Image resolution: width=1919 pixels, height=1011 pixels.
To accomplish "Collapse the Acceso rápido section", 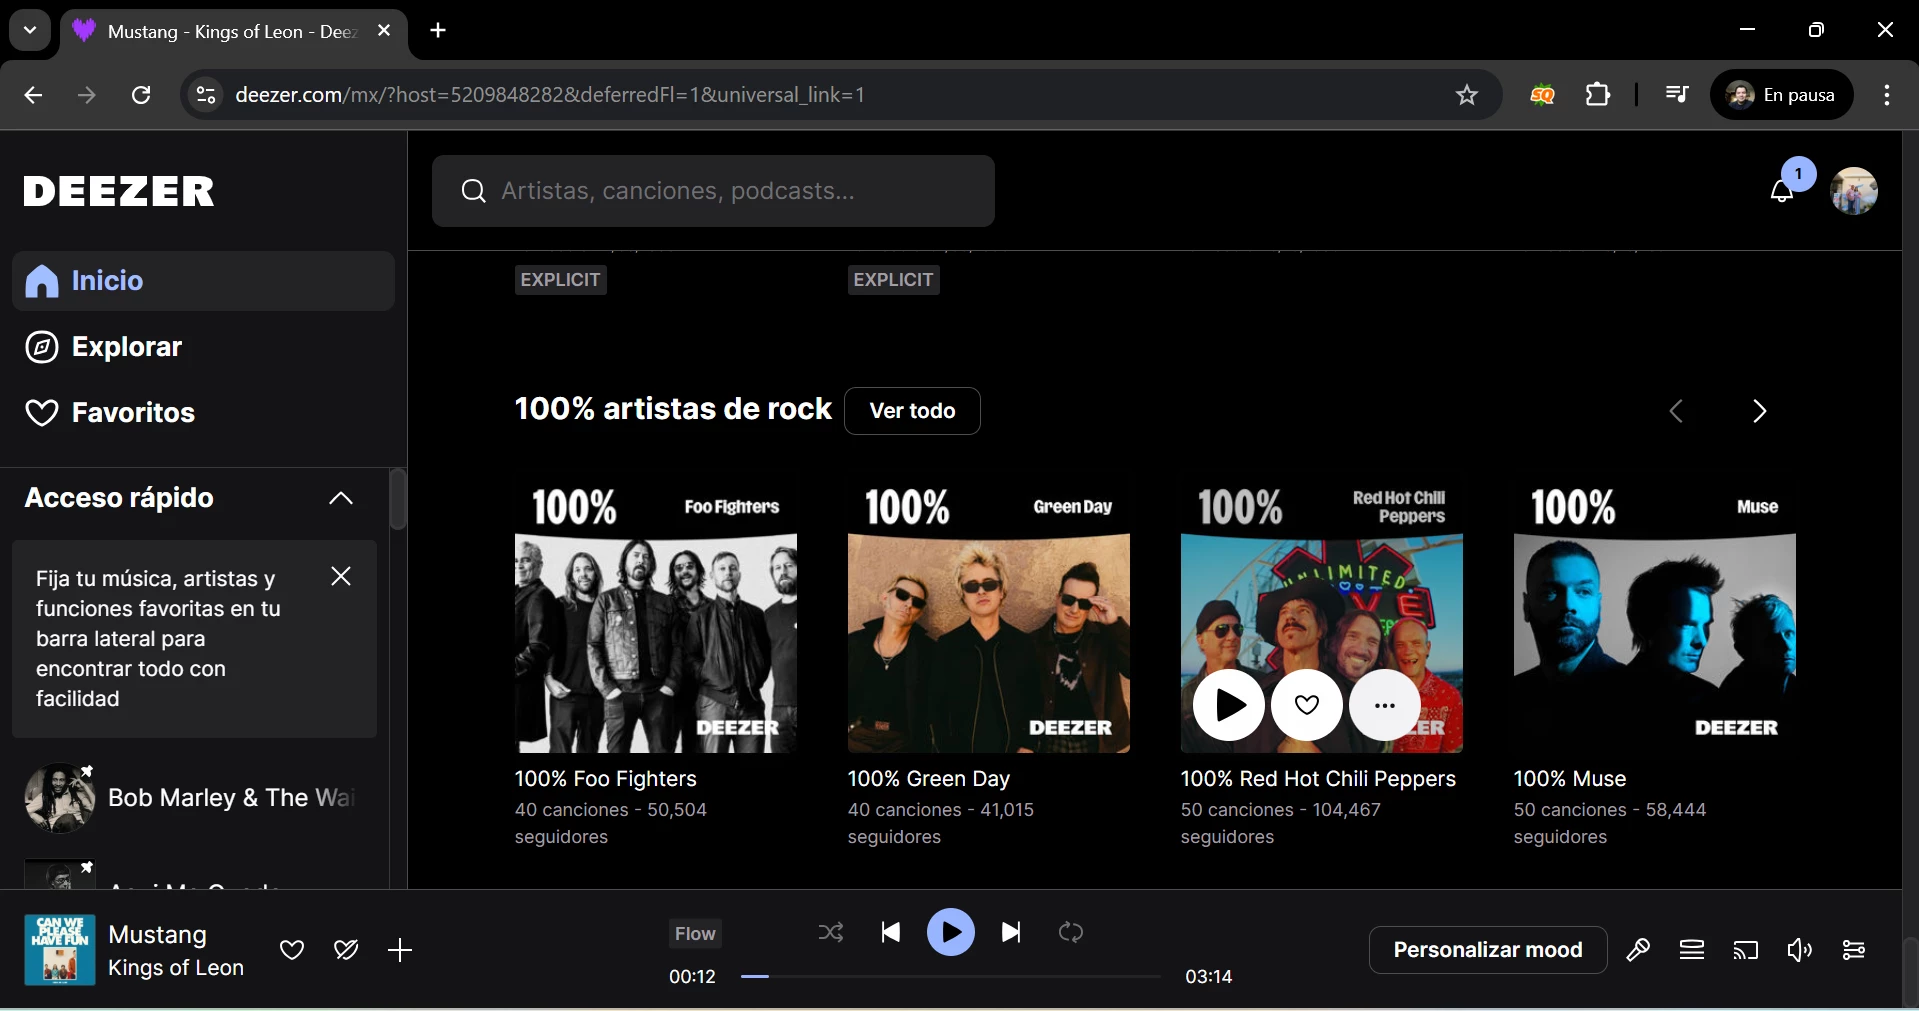I will [x=341, y=498].
